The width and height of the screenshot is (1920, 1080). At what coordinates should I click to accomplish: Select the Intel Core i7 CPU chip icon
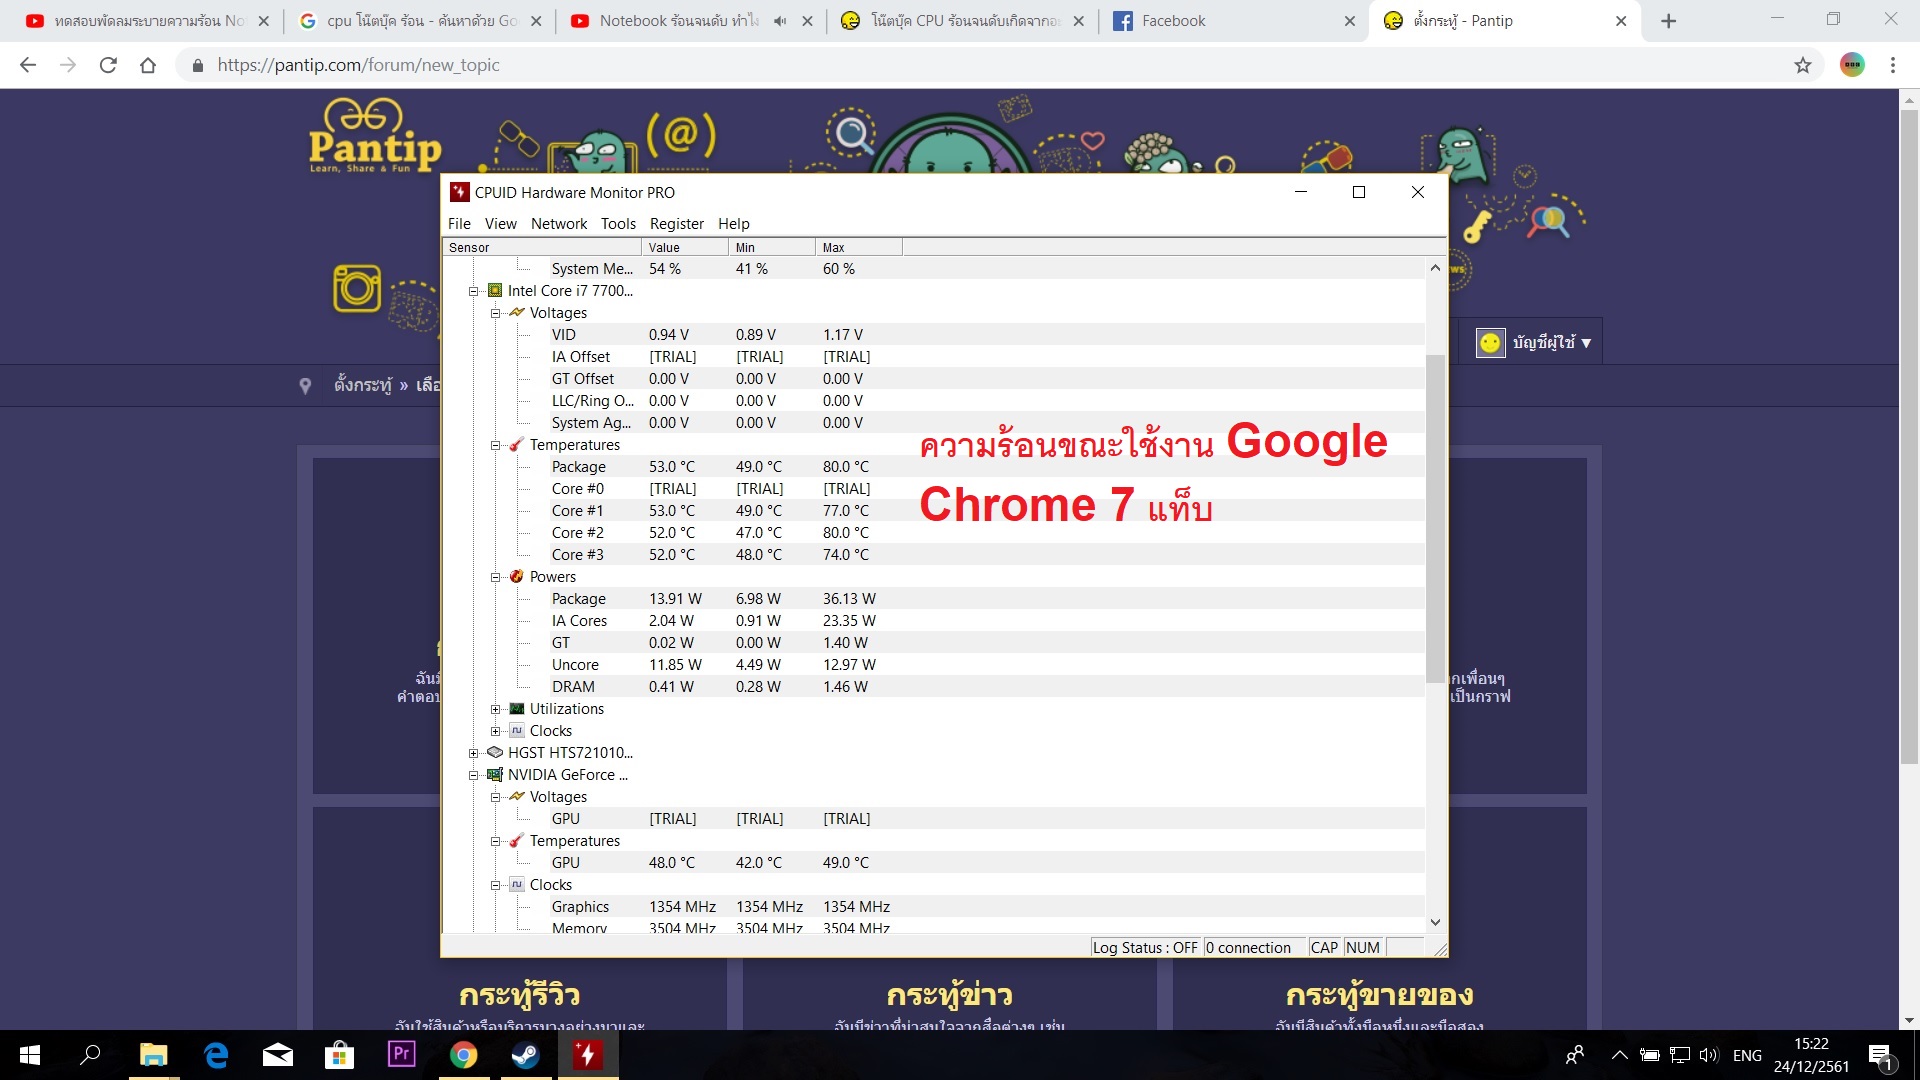pos(494,291)
